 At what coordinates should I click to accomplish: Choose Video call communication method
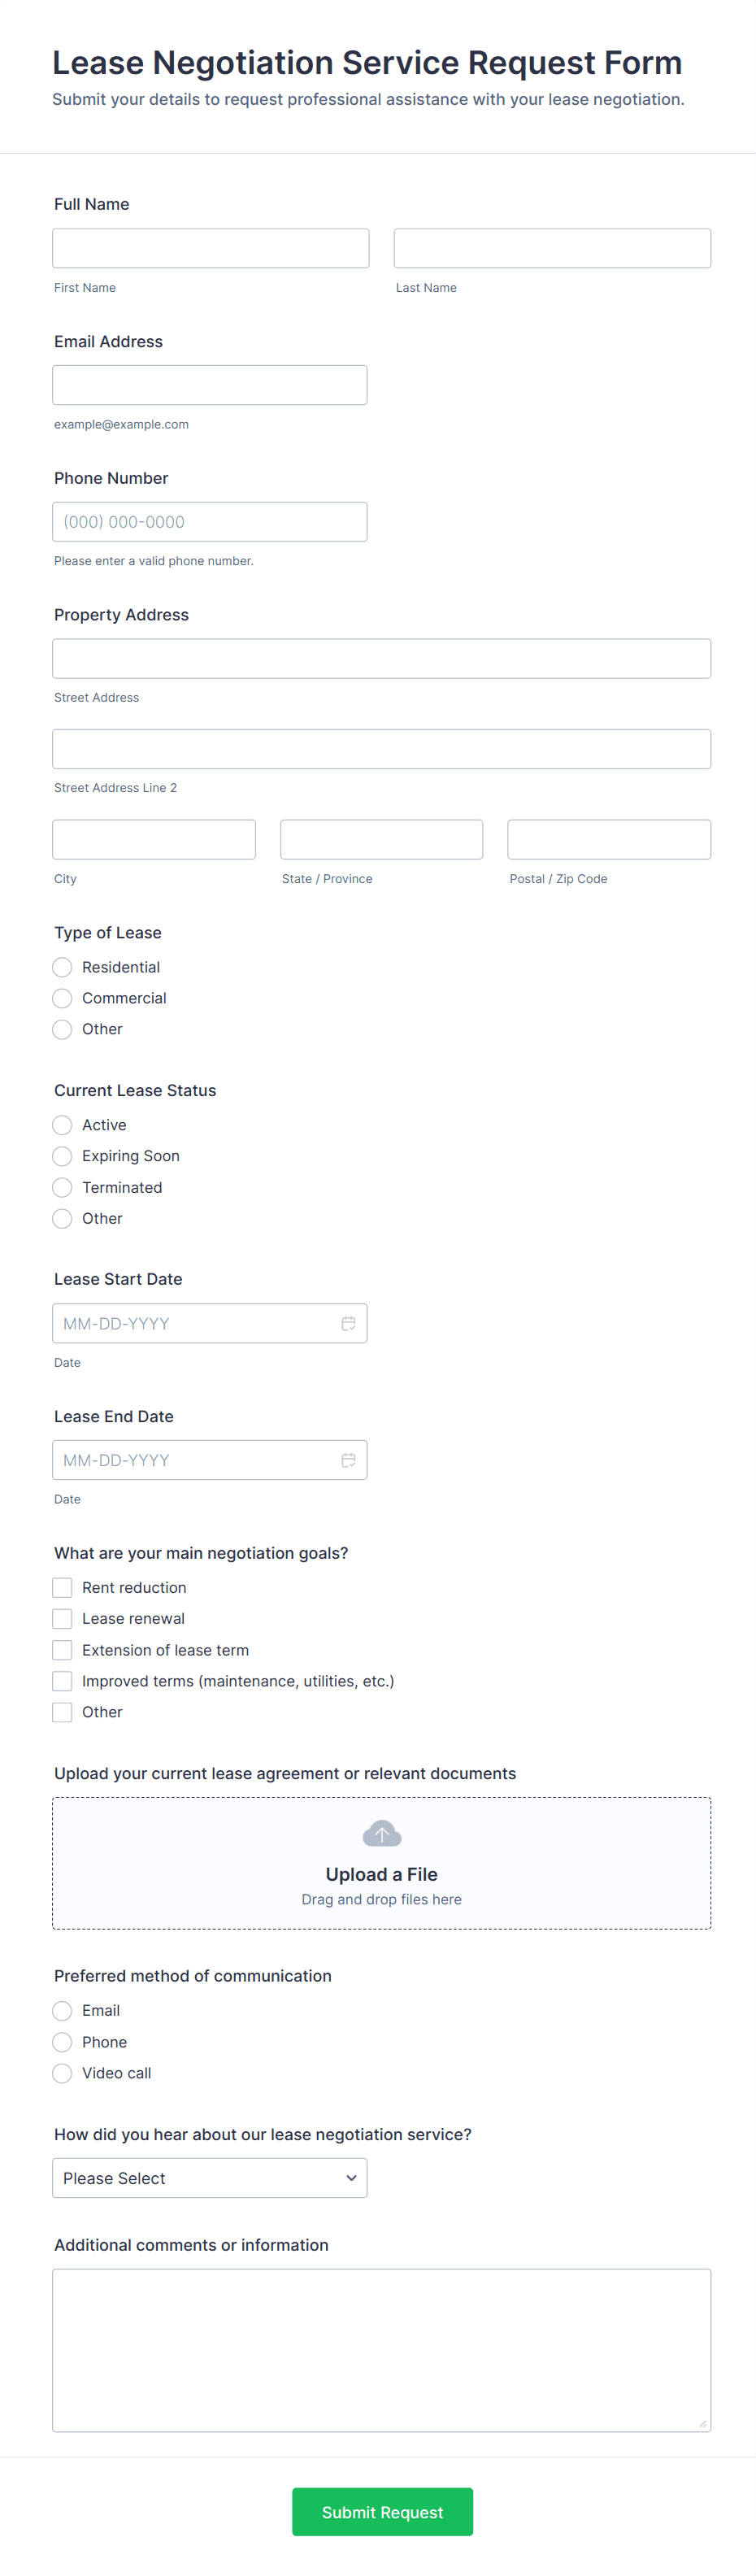[x=62, y=2073]
